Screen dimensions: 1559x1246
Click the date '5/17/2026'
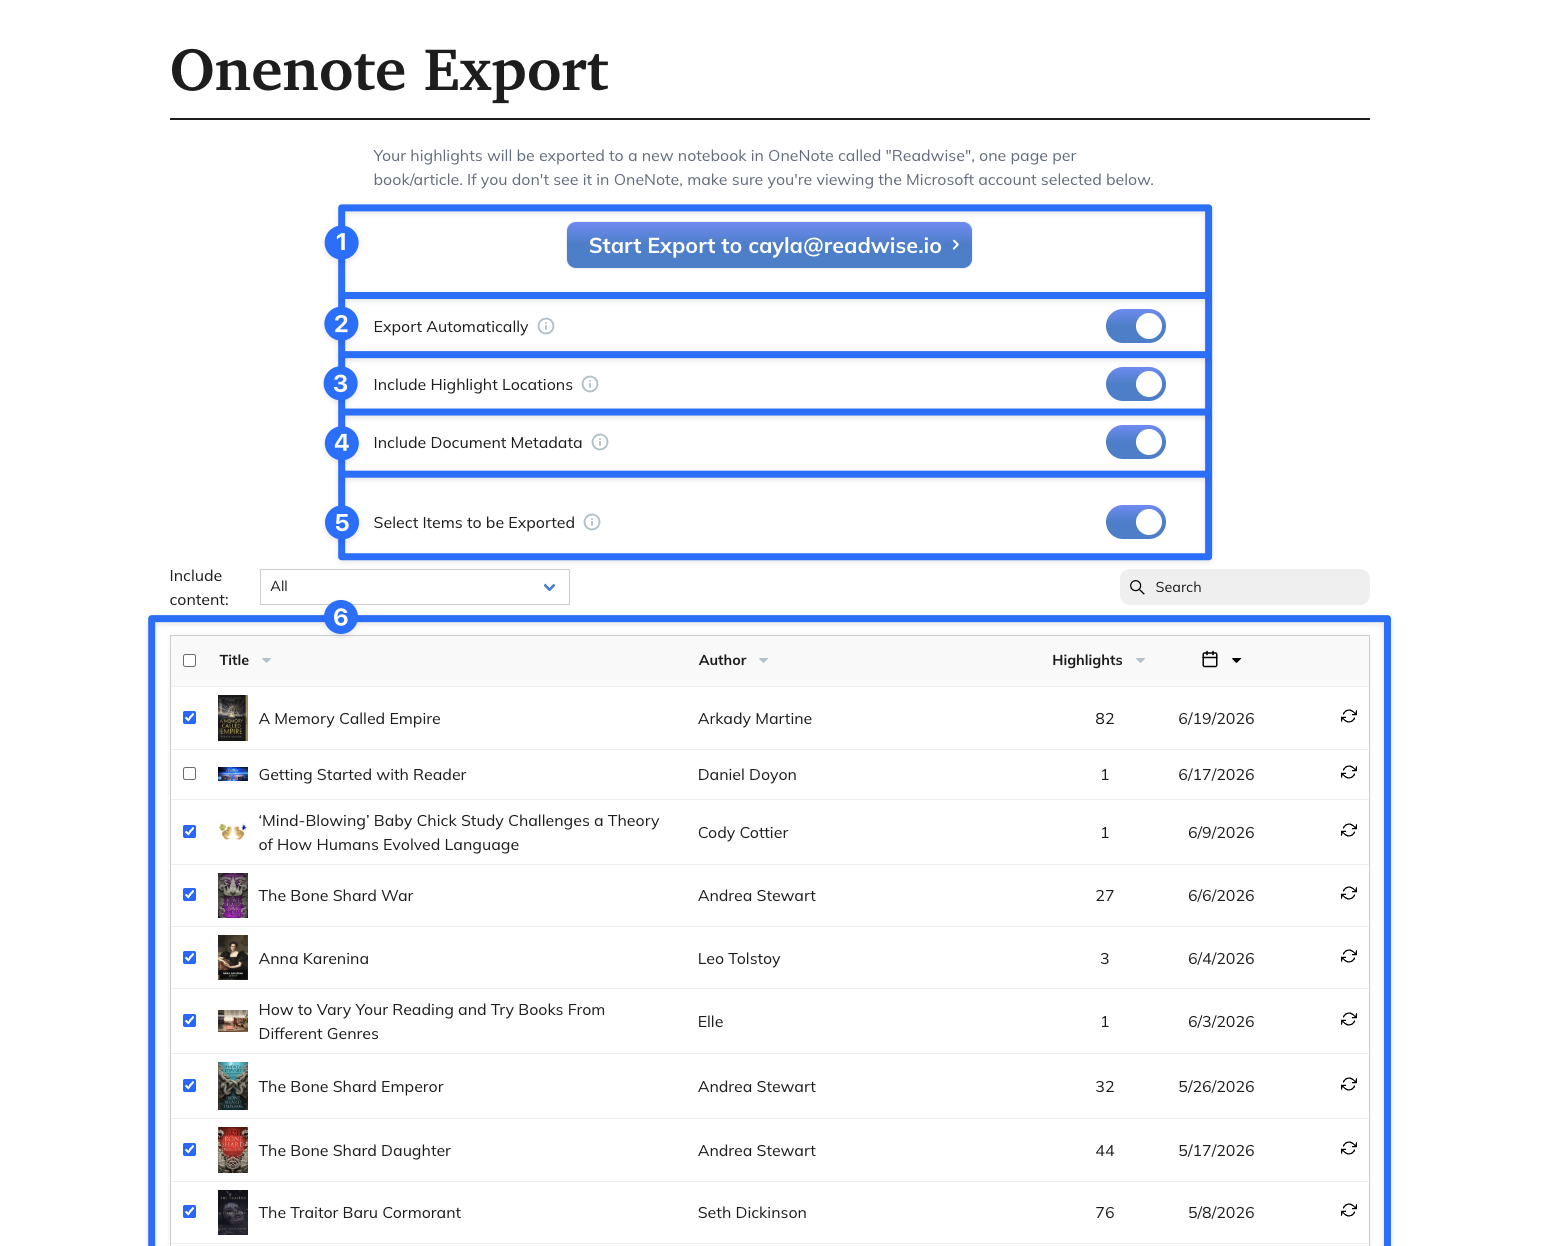coord(1216,1150)
